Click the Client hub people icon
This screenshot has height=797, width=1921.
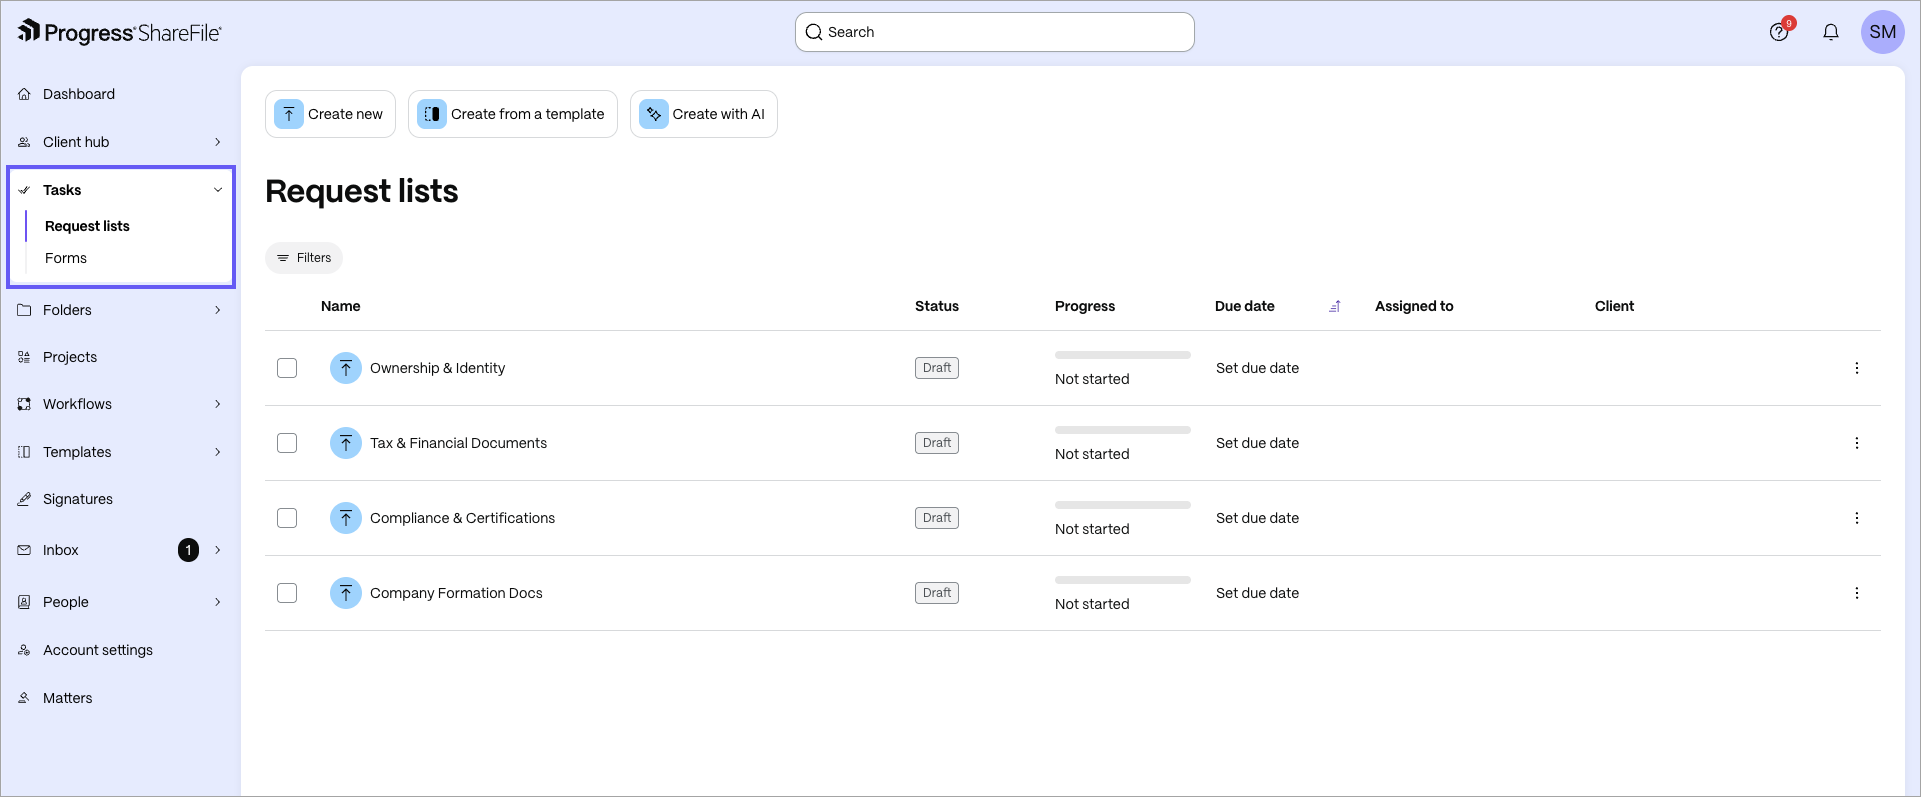[x=24, y=142]
